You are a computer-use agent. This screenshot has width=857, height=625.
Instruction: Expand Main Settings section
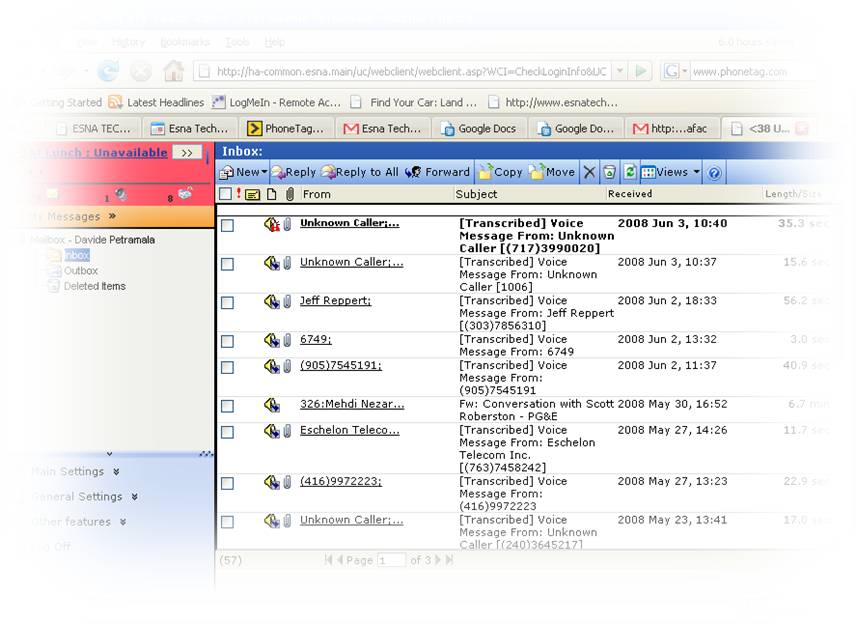pyautogui.click(x=116, y=471)
